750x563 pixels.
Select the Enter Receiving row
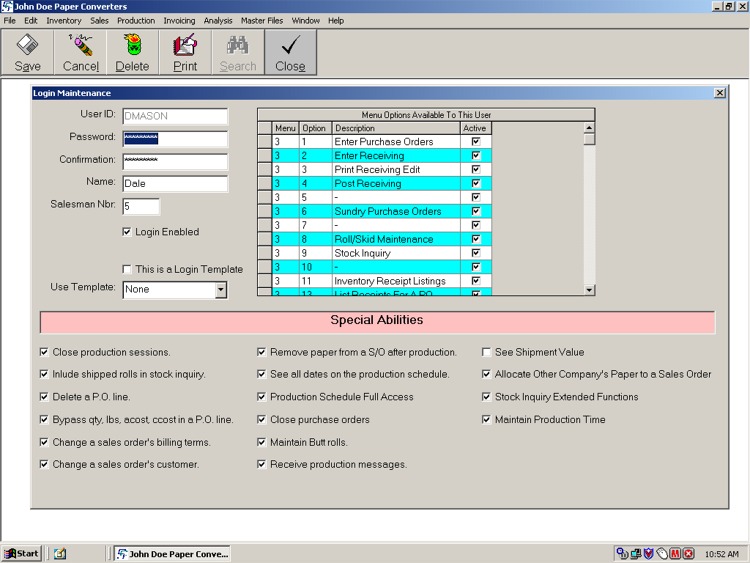381,155
